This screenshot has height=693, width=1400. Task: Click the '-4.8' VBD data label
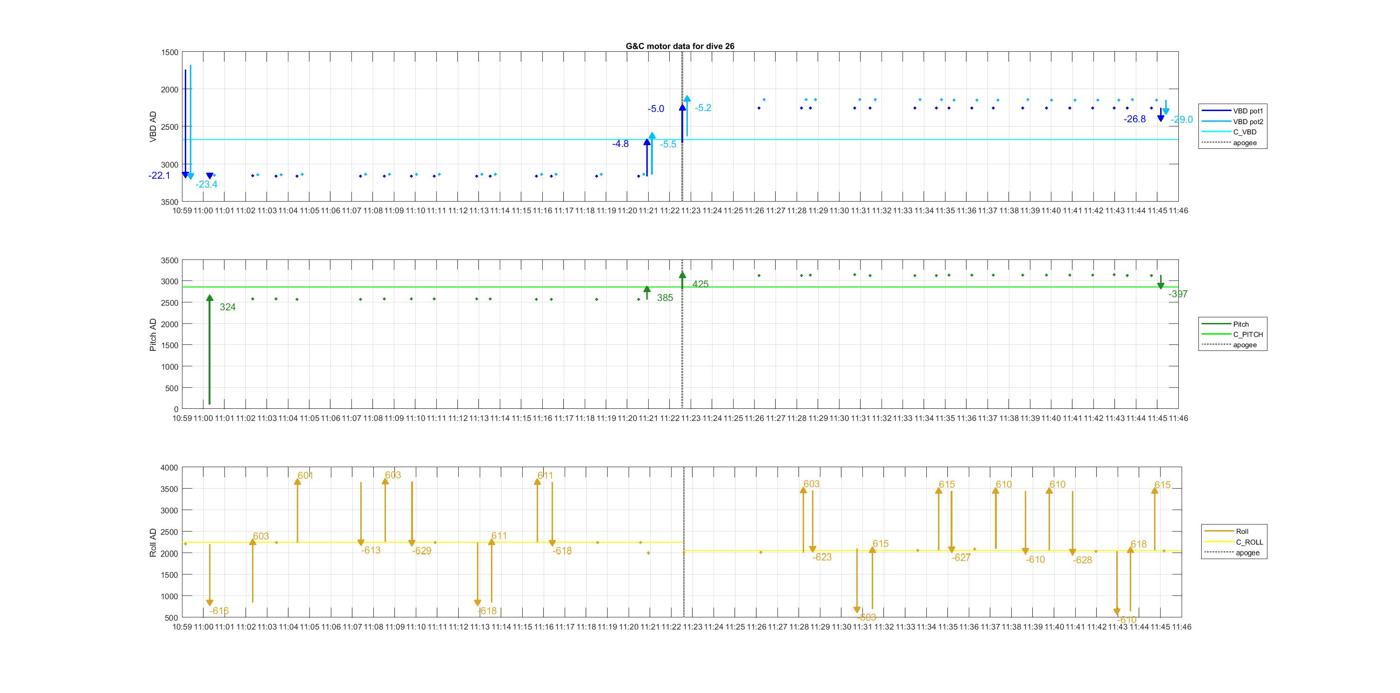click(x=621, y=144)
